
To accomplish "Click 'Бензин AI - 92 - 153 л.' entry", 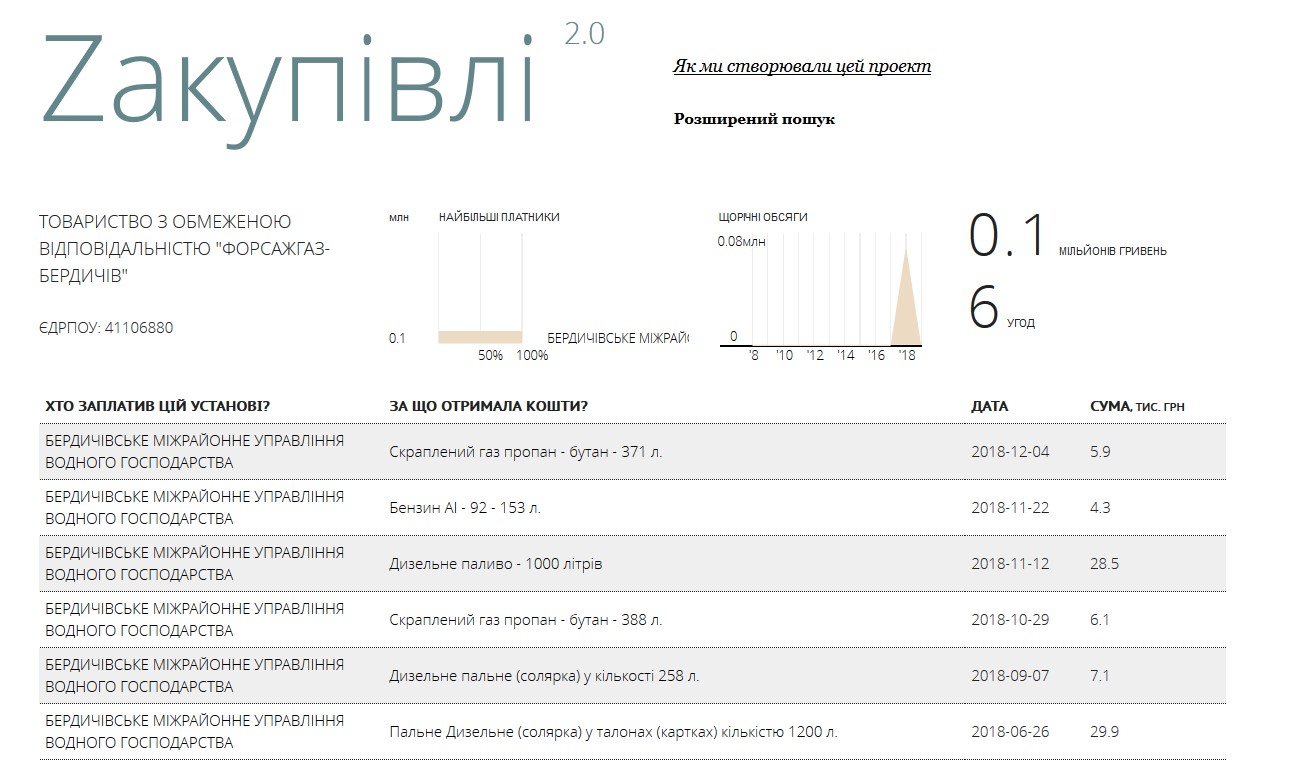I will click(465, 508).
